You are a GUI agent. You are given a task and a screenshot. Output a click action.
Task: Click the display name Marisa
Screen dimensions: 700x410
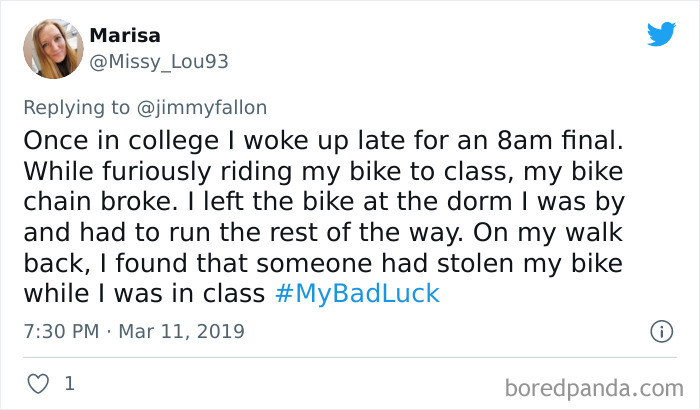(x=125, y=36)
